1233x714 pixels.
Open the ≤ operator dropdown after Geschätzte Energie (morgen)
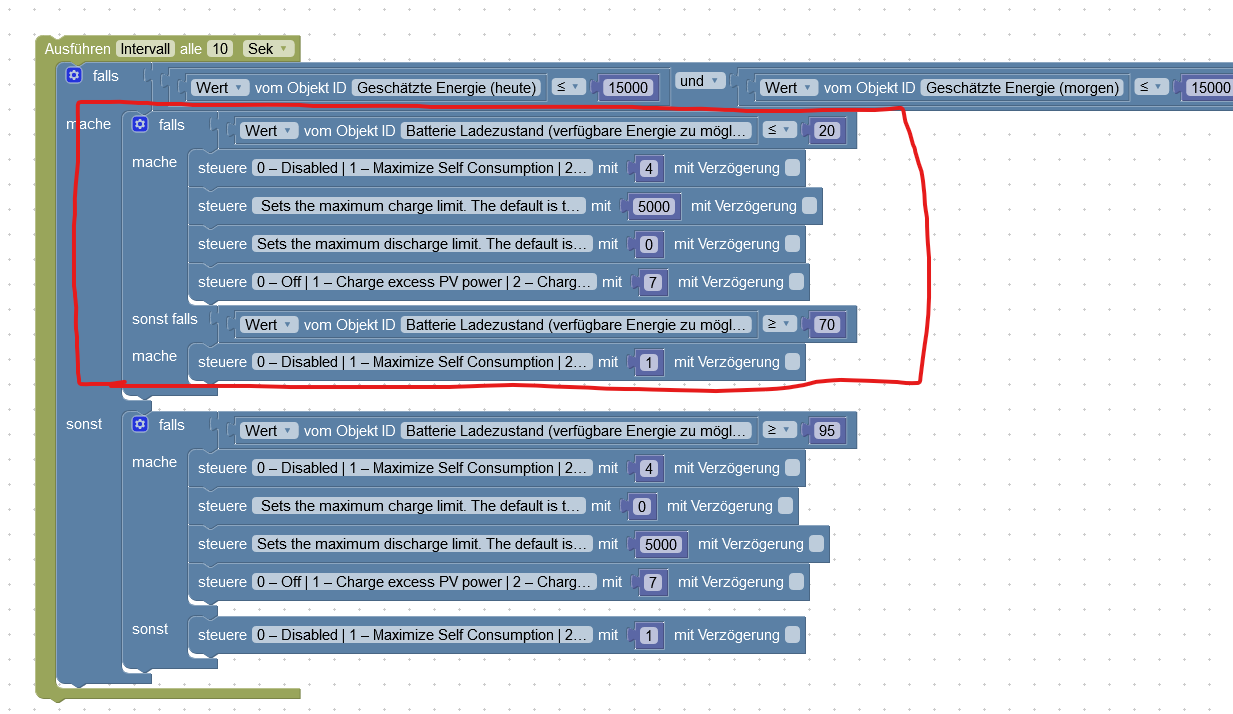[x=1153, y=87]
